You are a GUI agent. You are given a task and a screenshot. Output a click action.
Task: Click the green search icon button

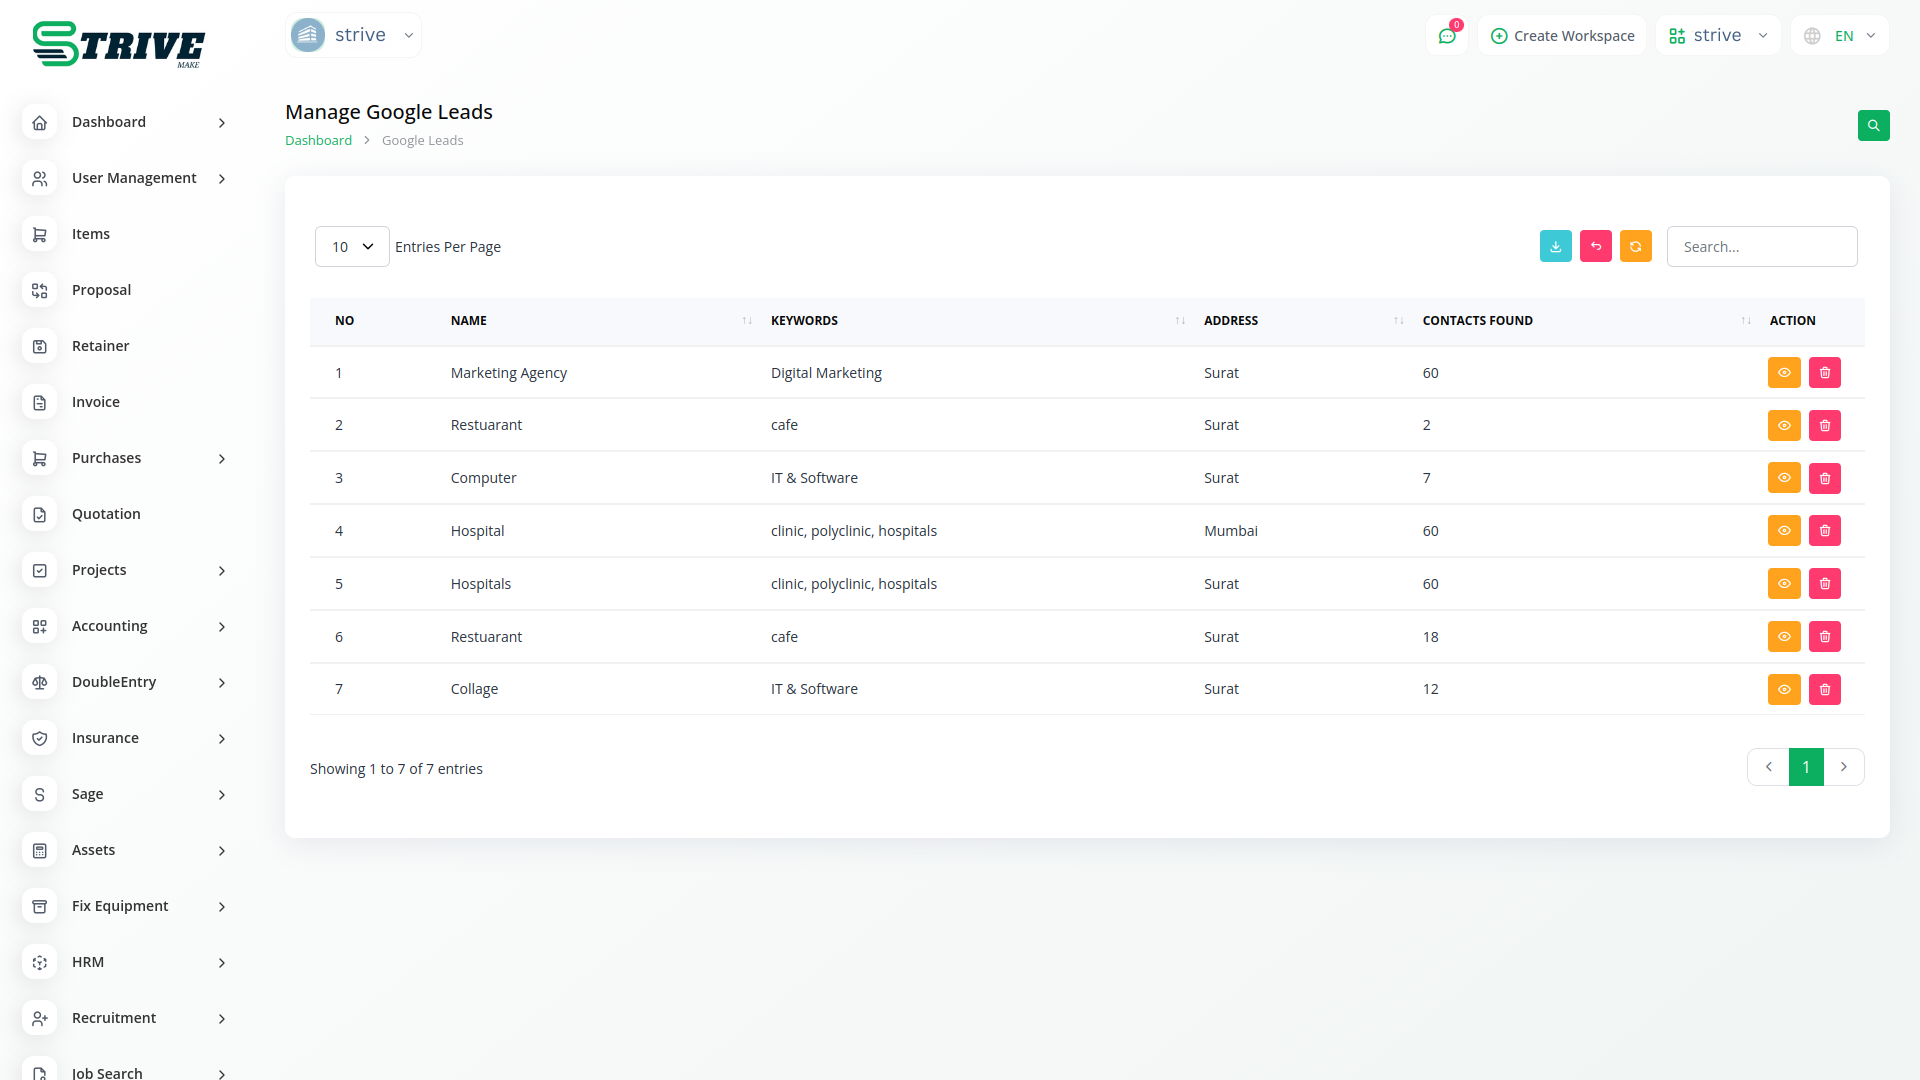coord(1873,126)
